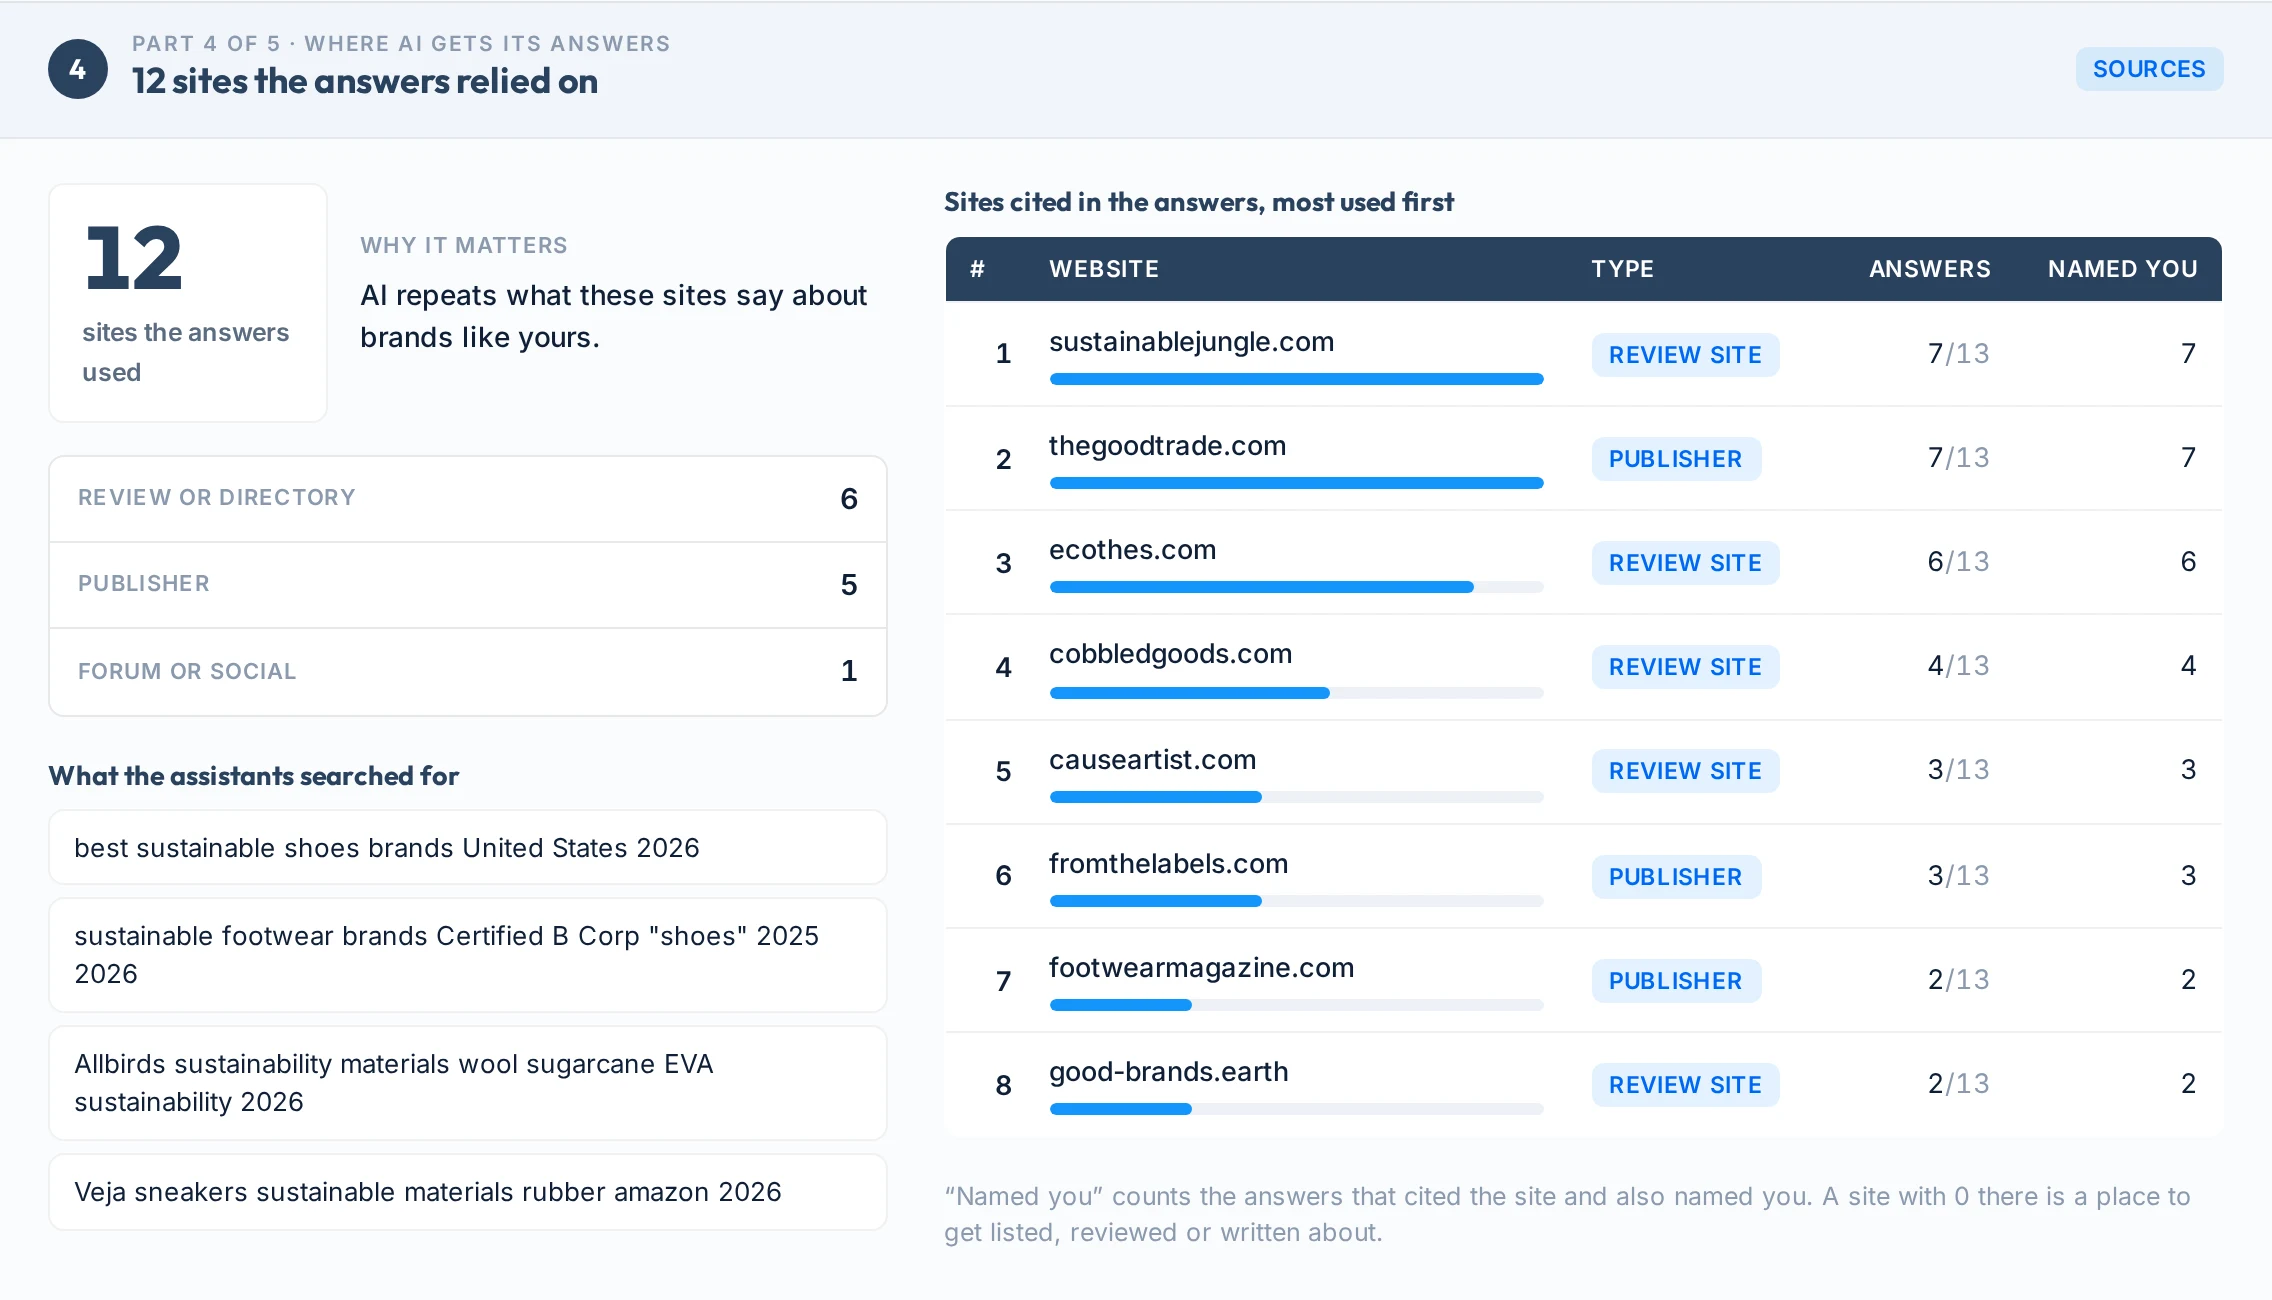The image size is (2272, 1300).
Task: Click the fromthelabels.com site name
Action: point(1168,864)
